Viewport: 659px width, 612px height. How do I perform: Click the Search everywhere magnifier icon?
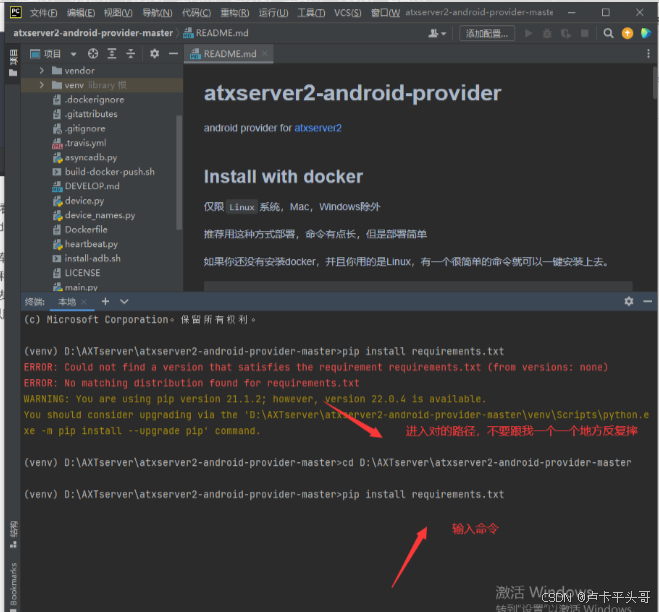point(608,33)
